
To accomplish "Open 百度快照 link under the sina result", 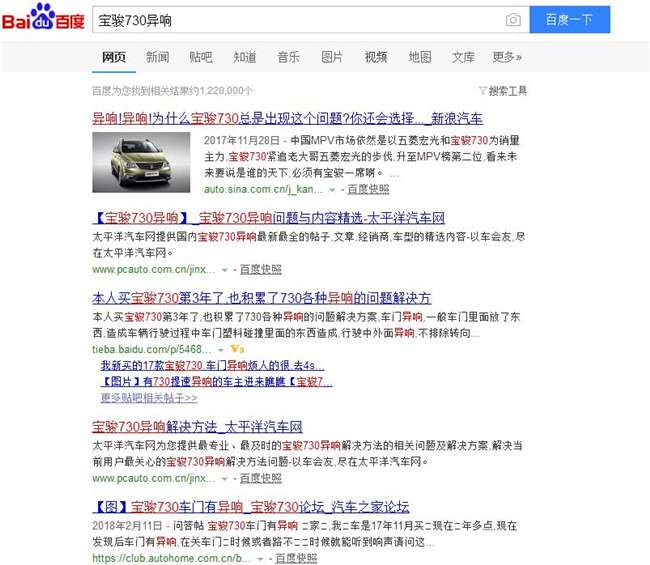I will coord(368,189).
